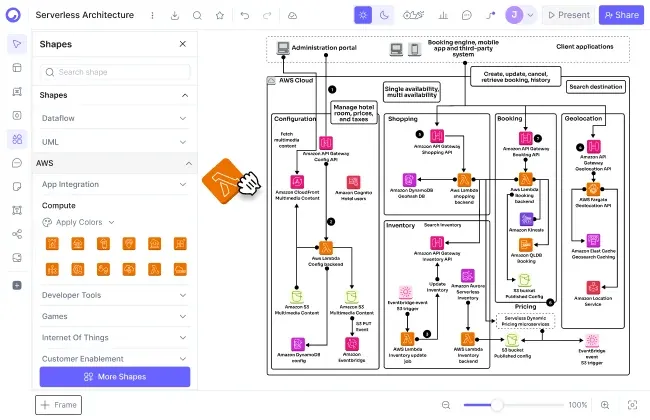
Task: Redo the last undone action
Action: (x=267, y=15)
